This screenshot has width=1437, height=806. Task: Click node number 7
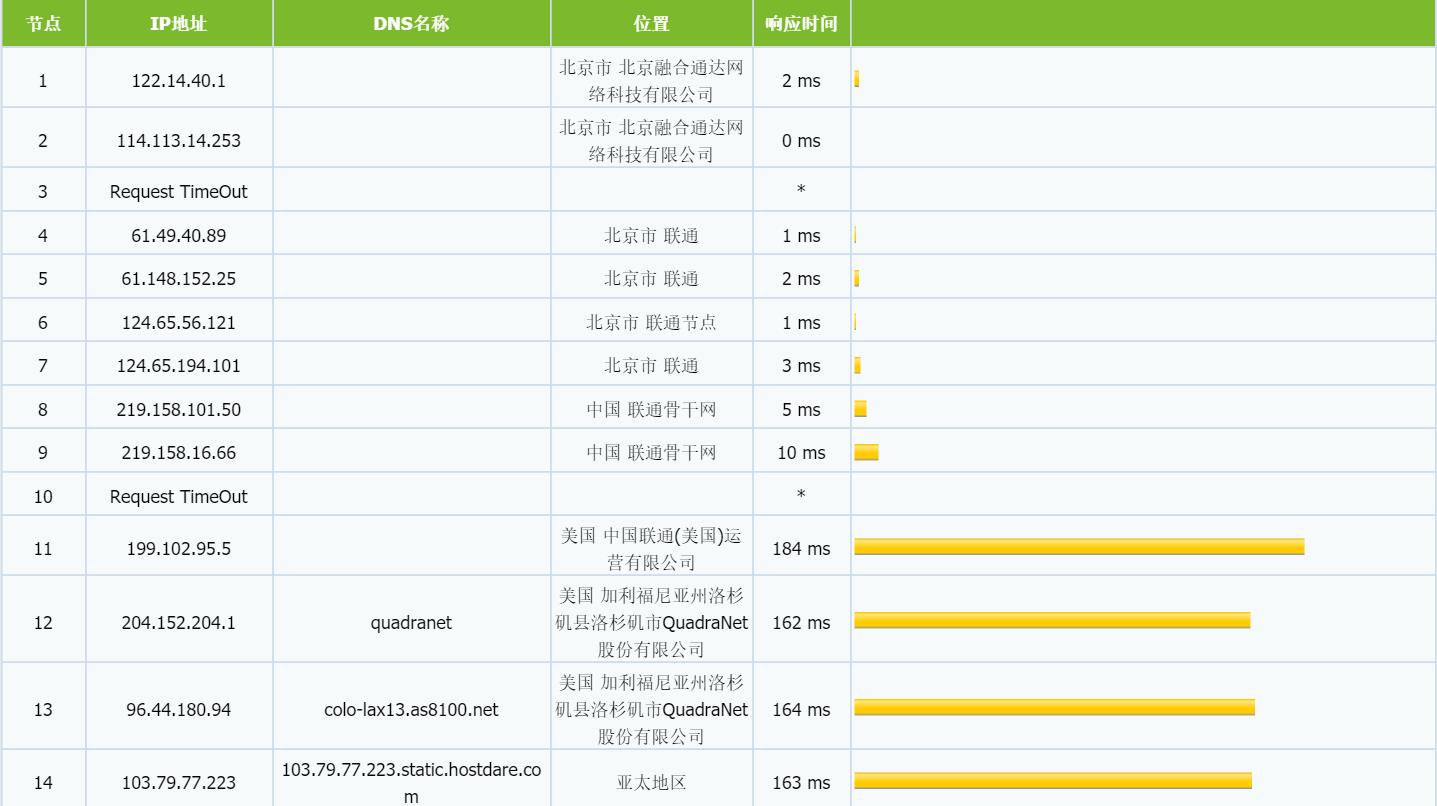pos(43,366)
